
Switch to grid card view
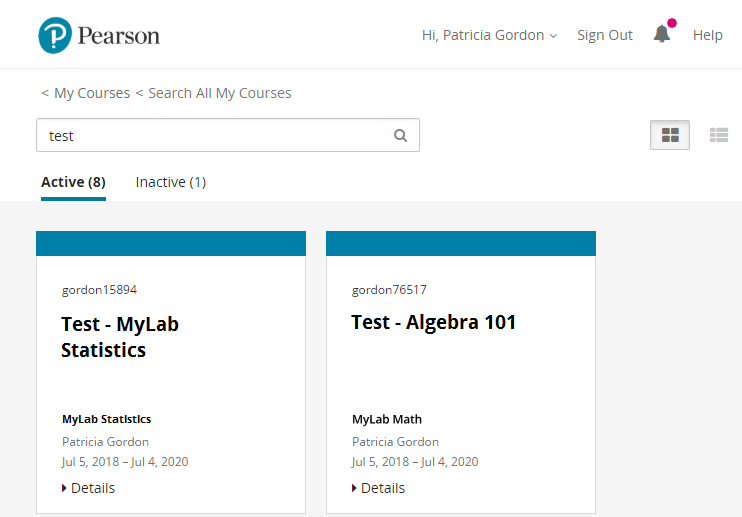670,135
